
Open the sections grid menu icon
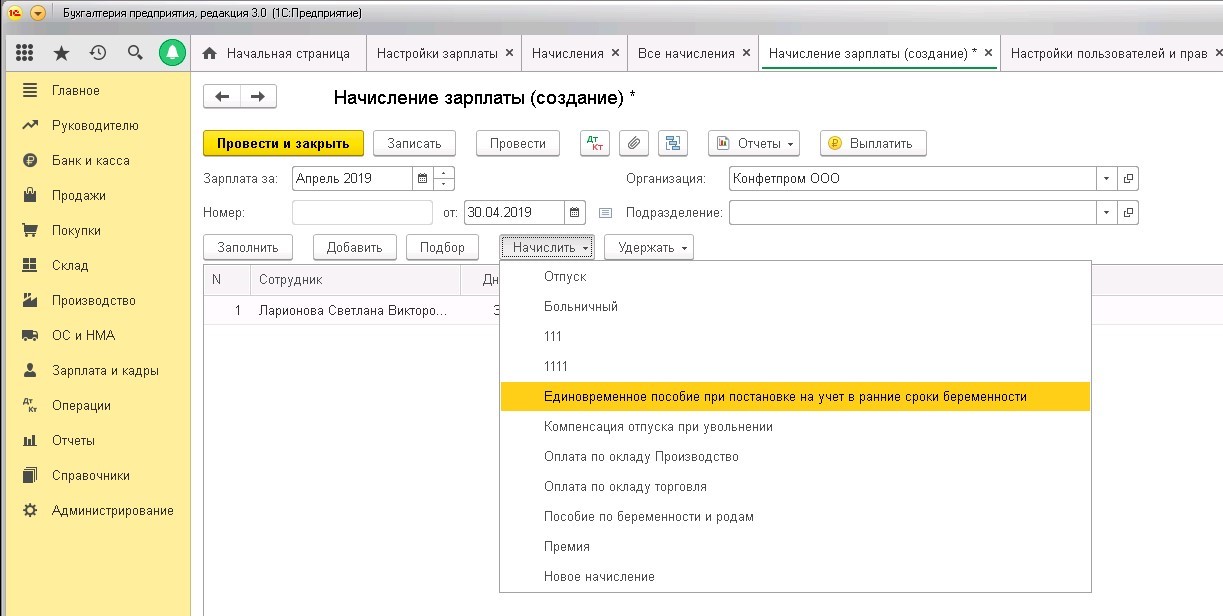point(25,53)
